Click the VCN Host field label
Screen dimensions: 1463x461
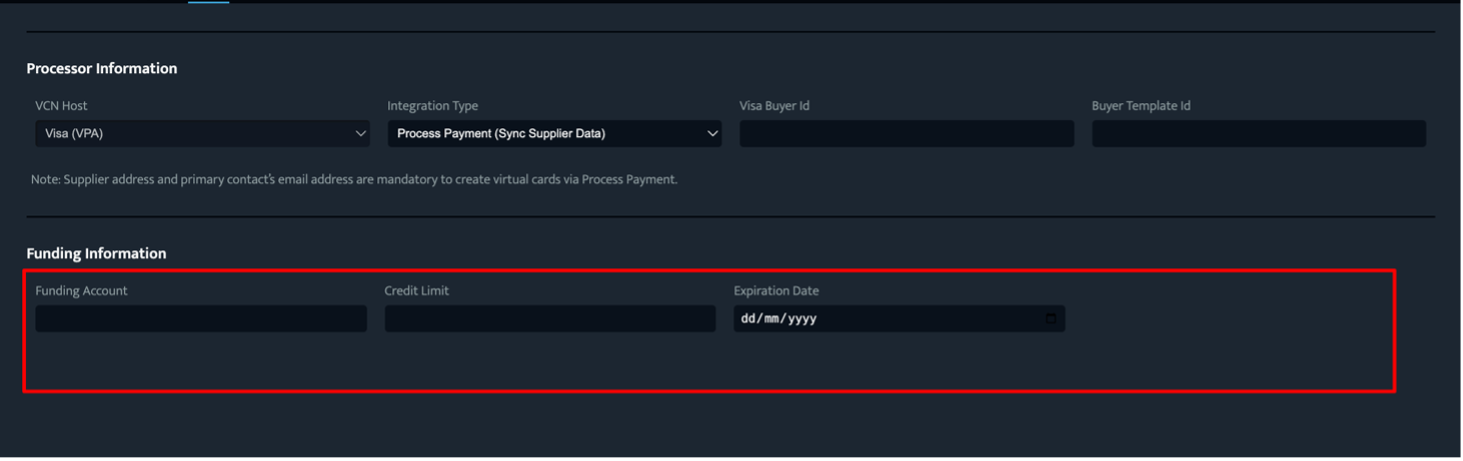coord(61,106)
